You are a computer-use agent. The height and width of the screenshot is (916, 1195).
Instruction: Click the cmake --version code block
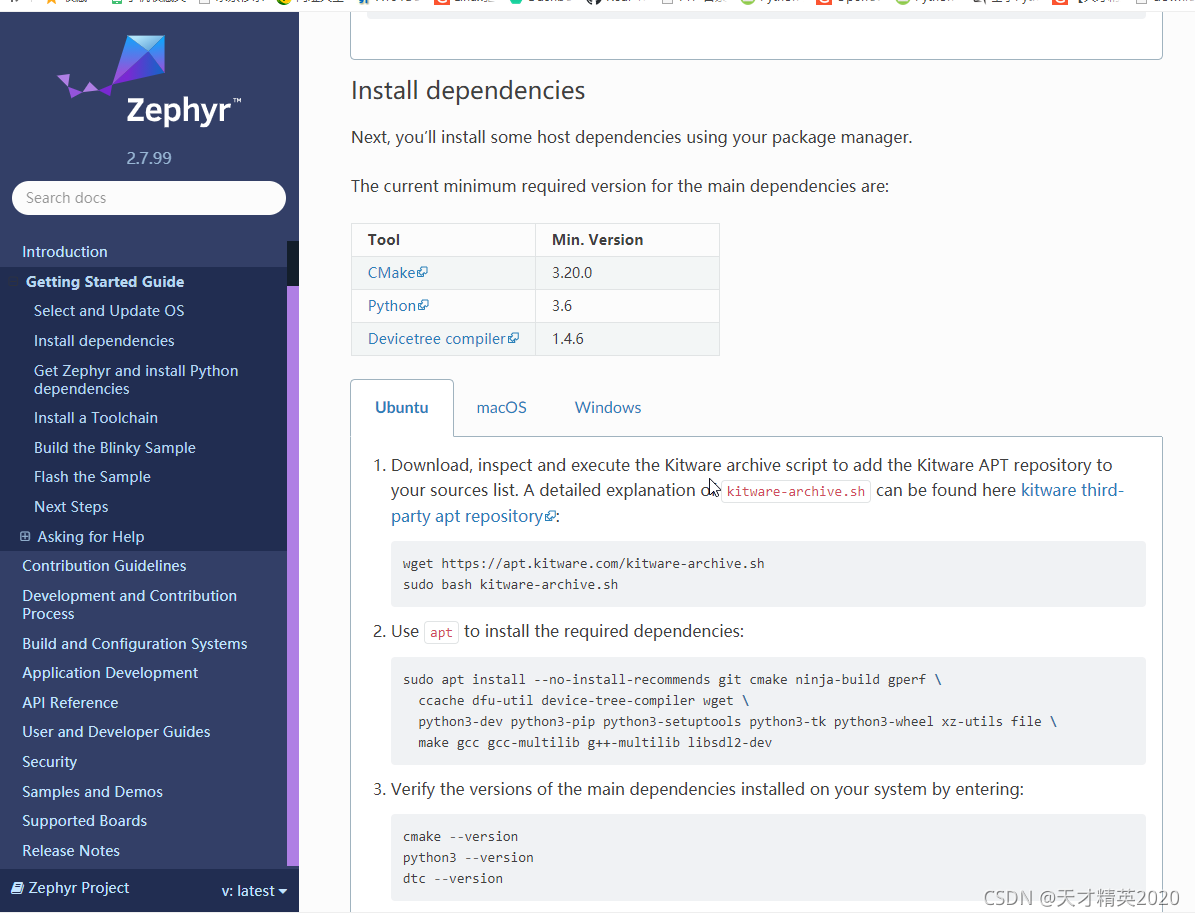pyautogui.click(x=768, y=857)
